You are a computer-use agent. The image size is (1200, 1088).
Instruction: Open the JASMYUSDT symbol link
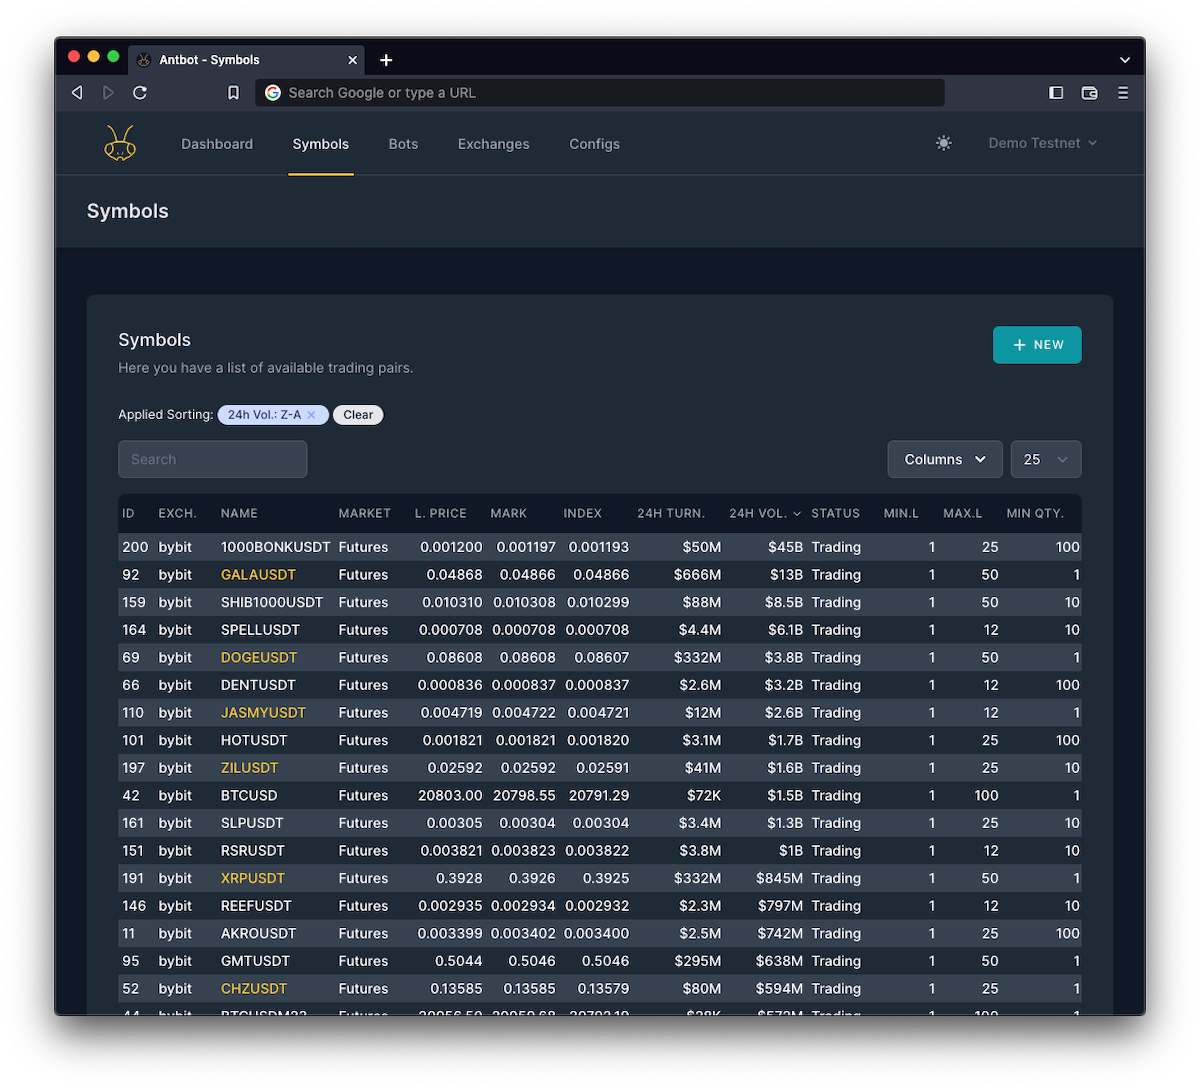pyautogui.click(x=263, y=713)
